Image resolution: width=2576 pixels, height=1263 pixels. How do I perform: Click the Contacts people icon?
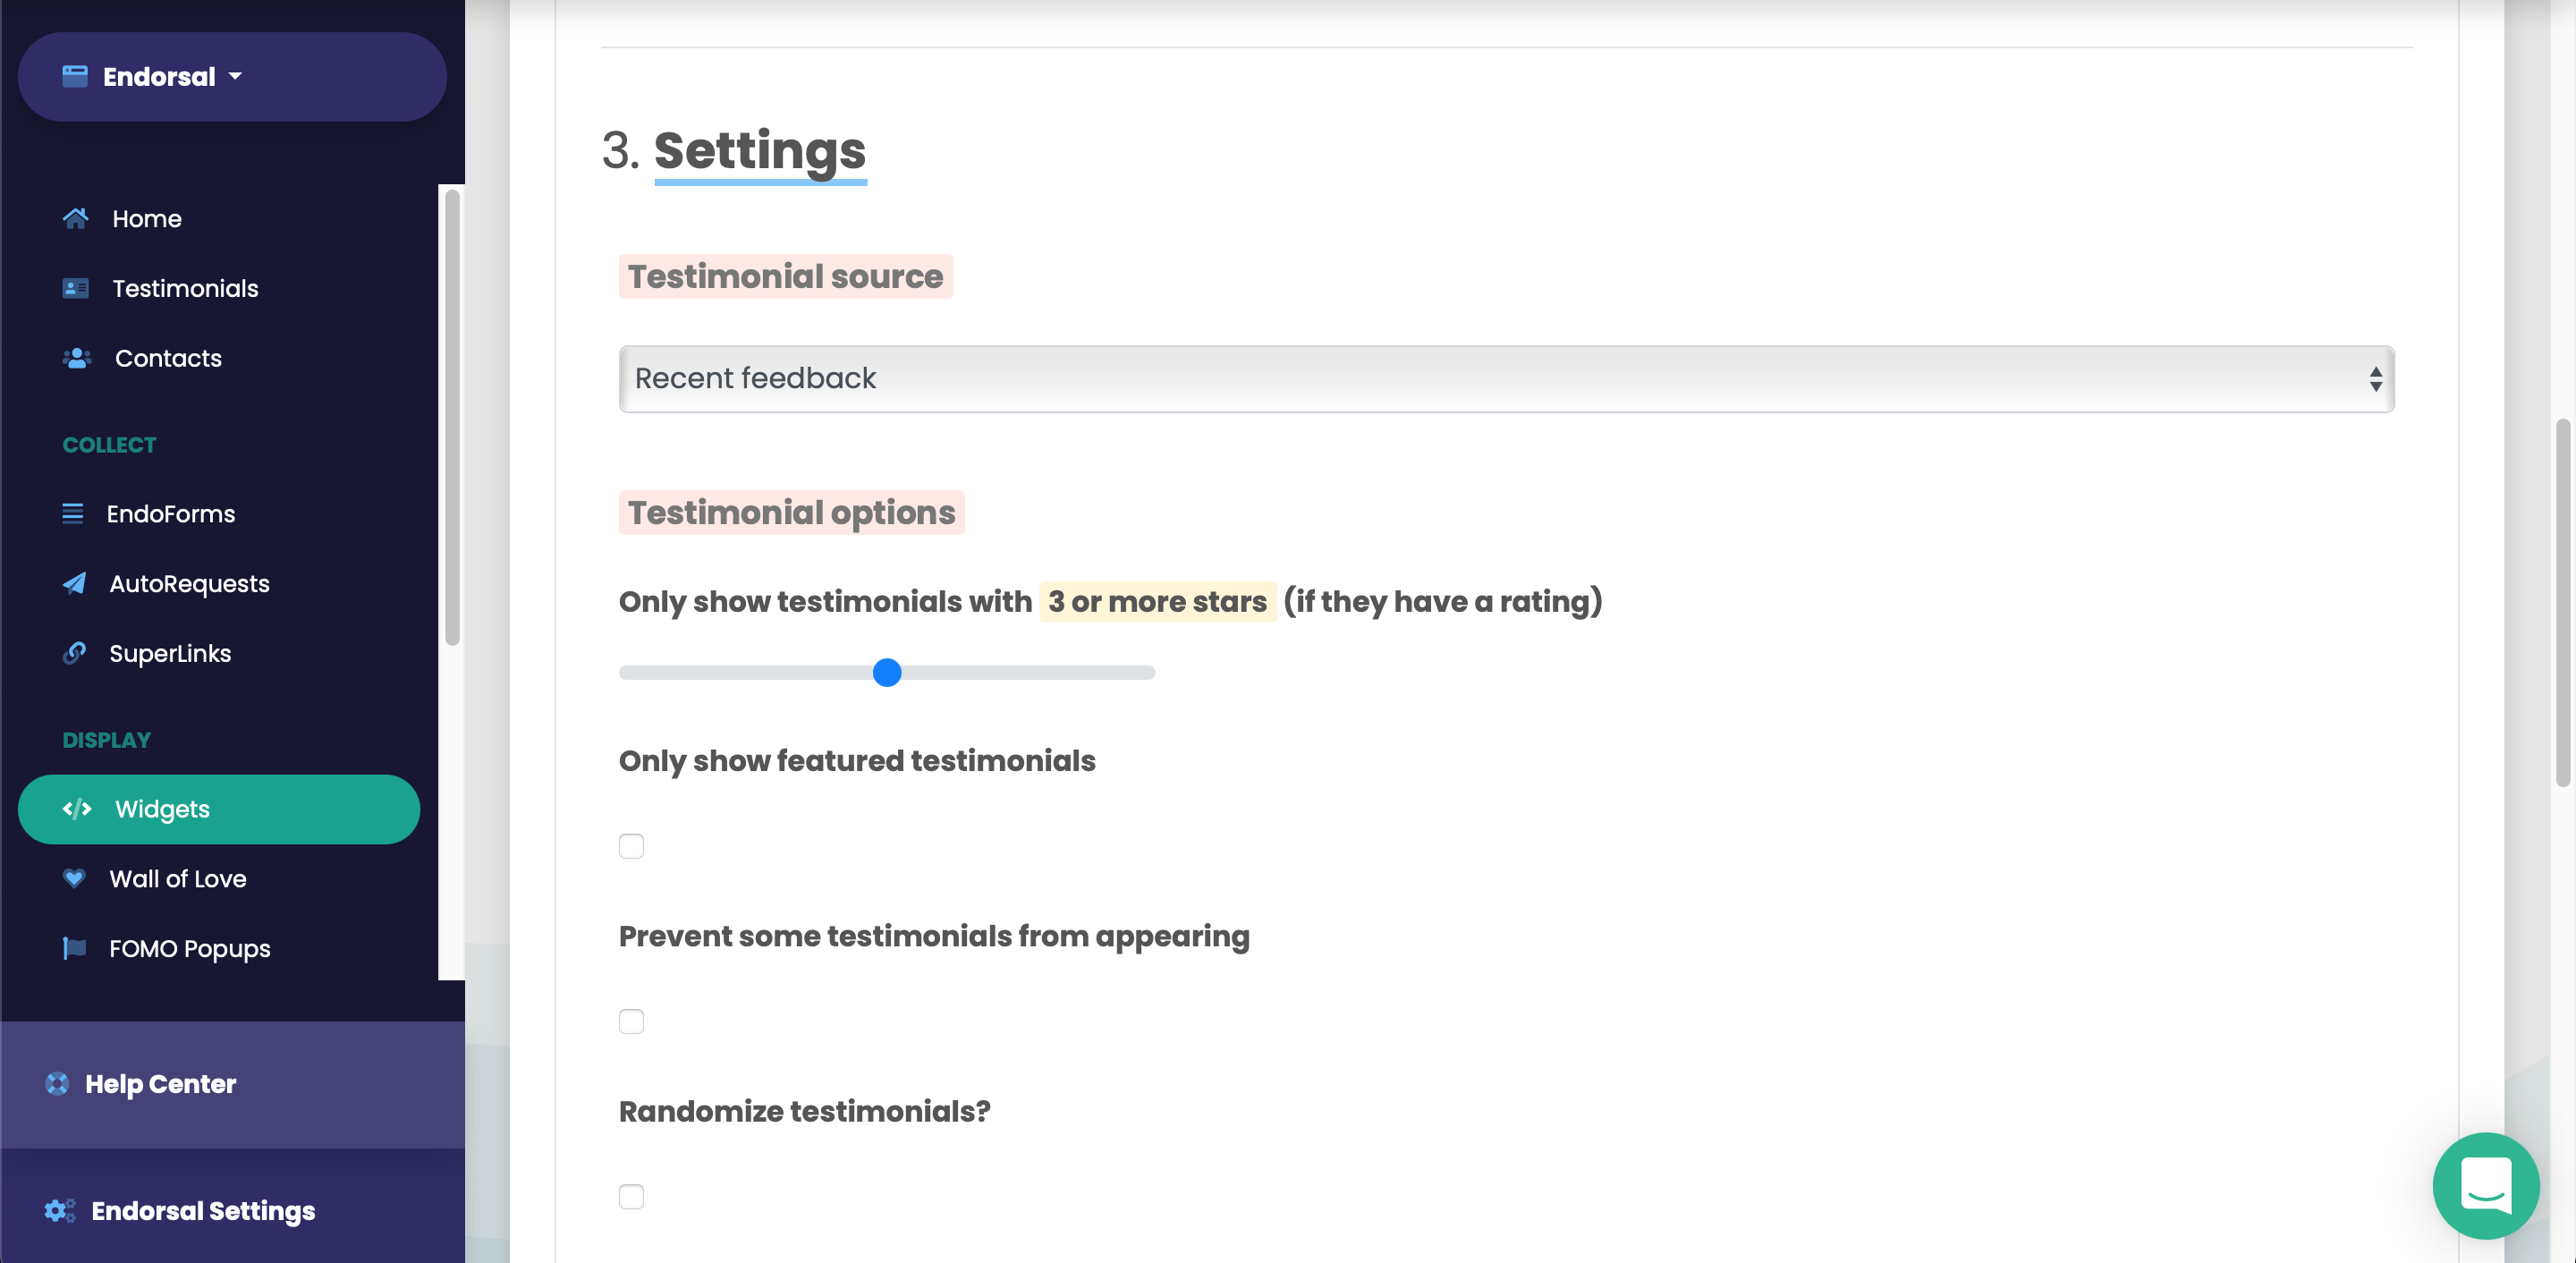click(x=77, y=358)
